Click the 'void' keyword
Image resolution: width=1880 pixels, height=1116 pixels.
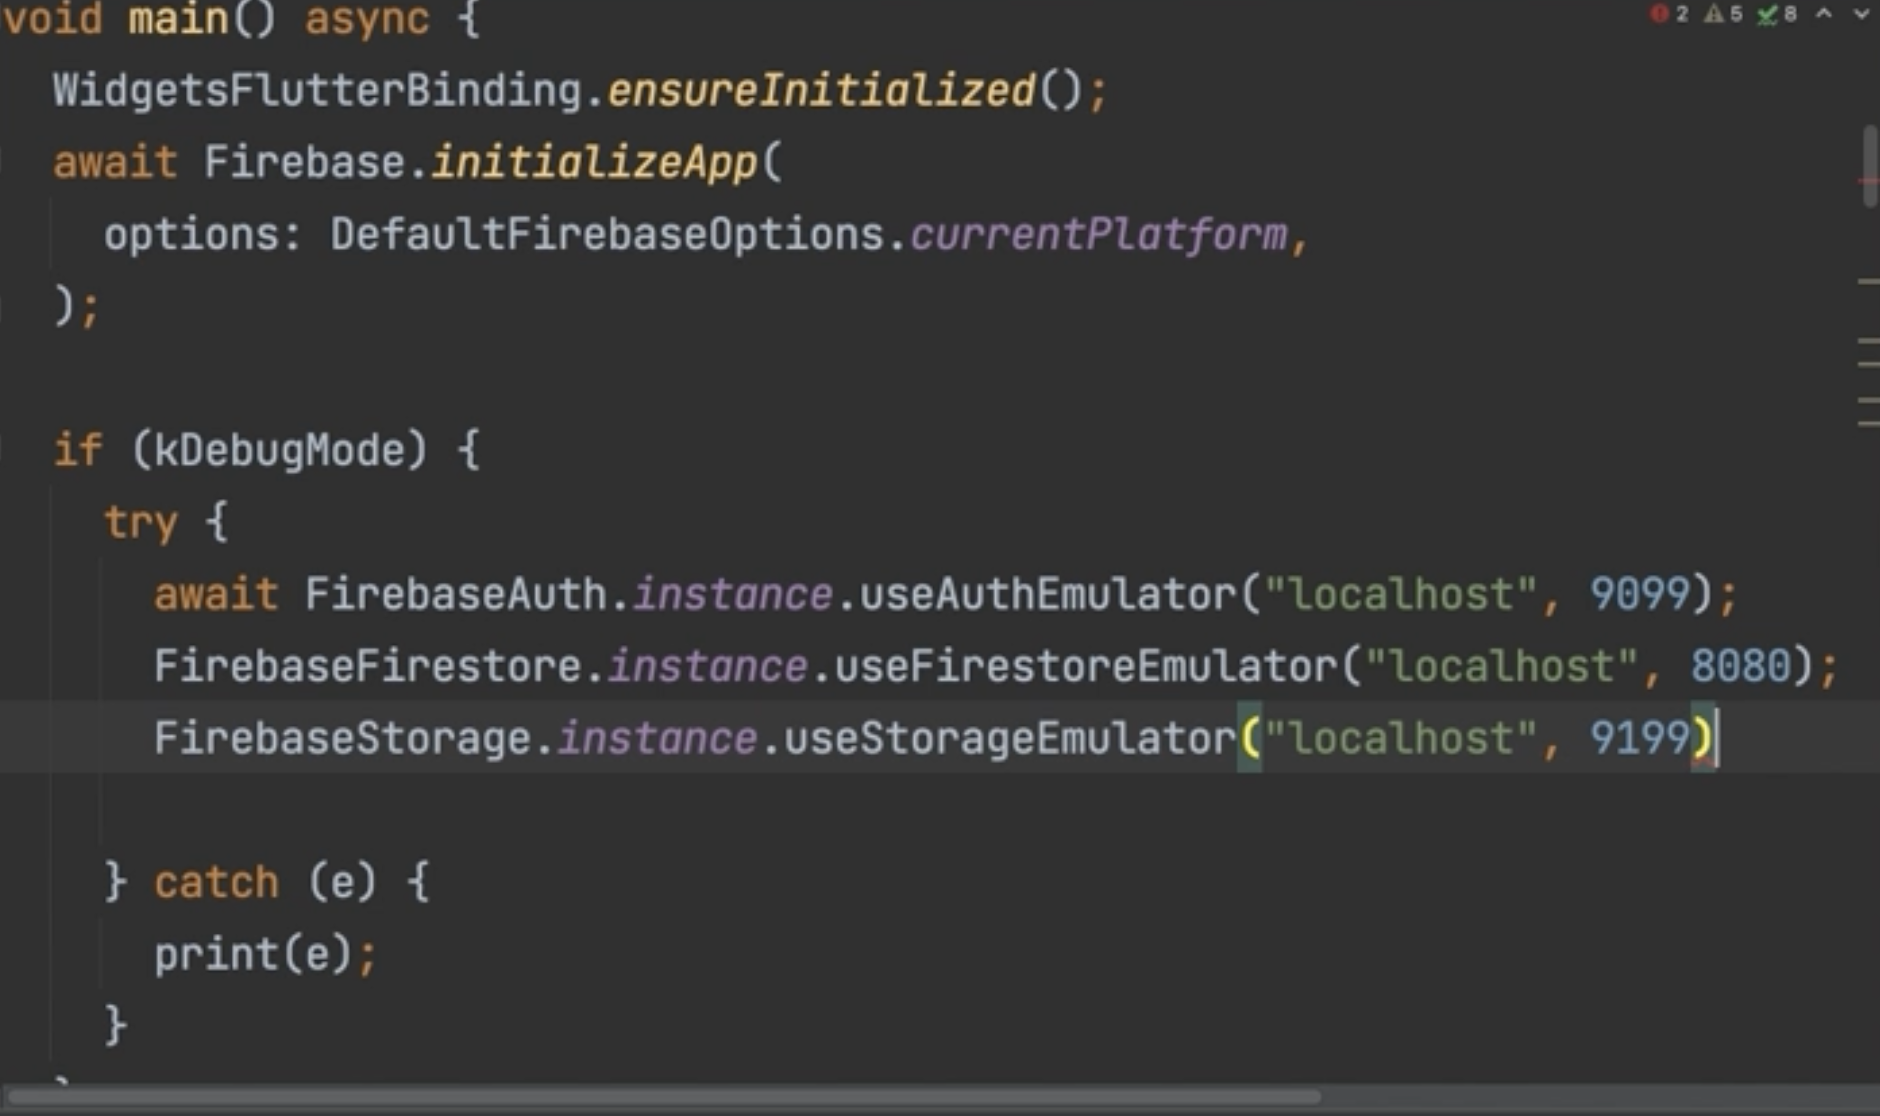click(53, 19)
